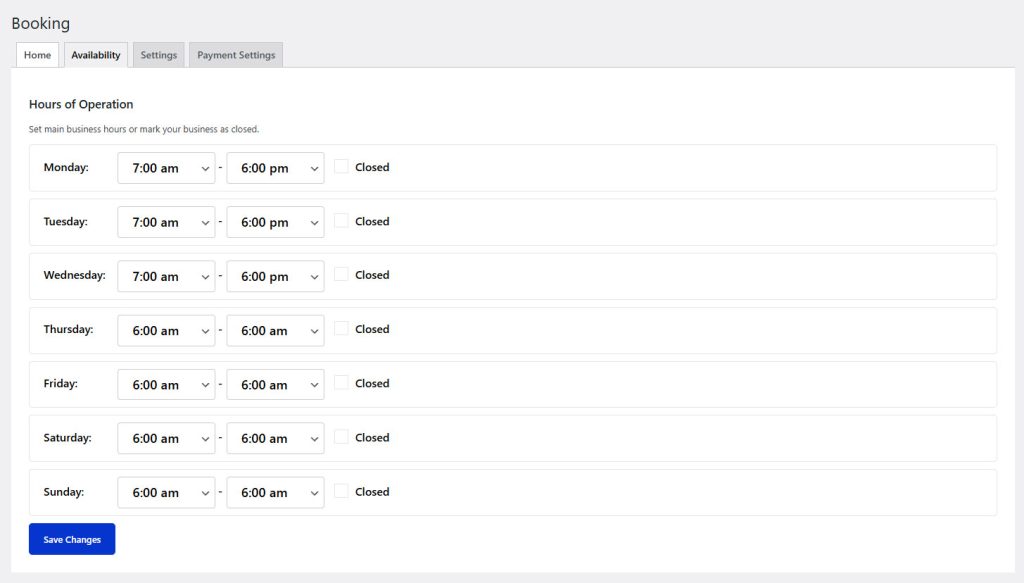Tick the Friday Closed checkbox

click(x=342, y=383)
